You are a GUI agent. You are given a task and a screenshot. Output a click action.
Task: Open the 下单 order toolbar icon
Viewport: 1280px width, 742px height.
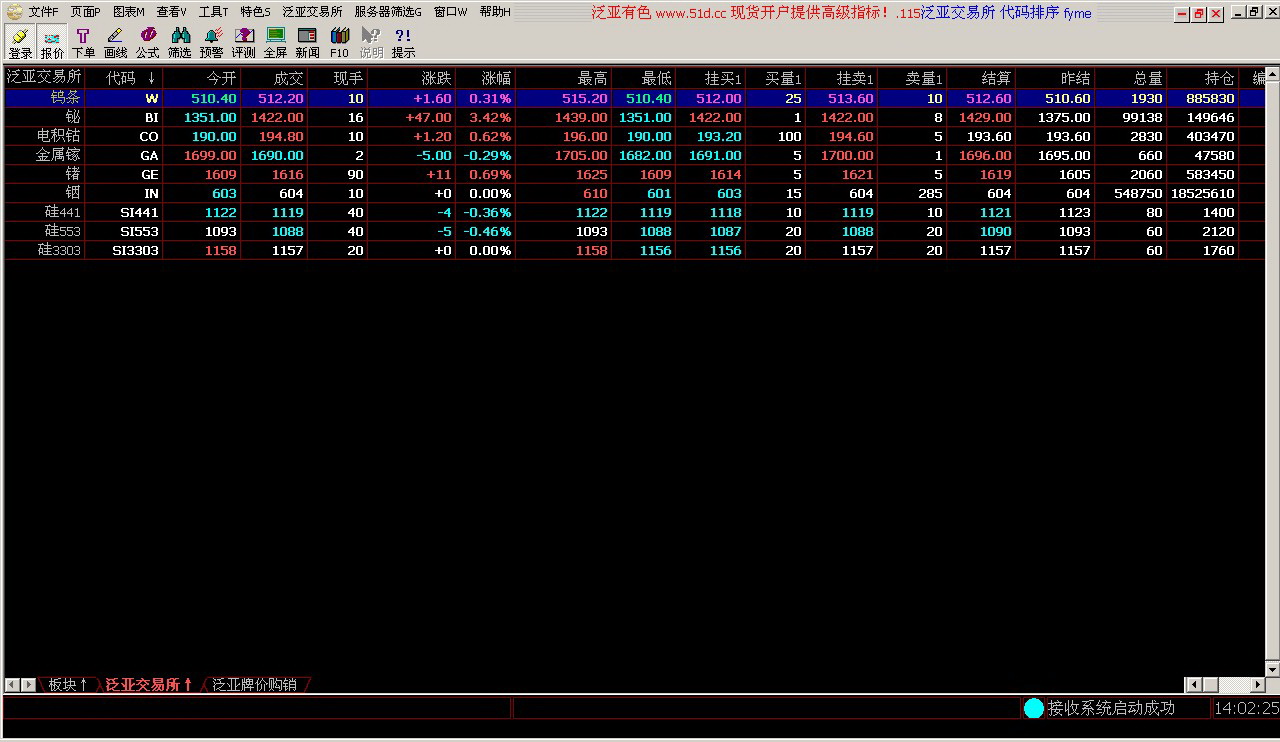[83, 43]
